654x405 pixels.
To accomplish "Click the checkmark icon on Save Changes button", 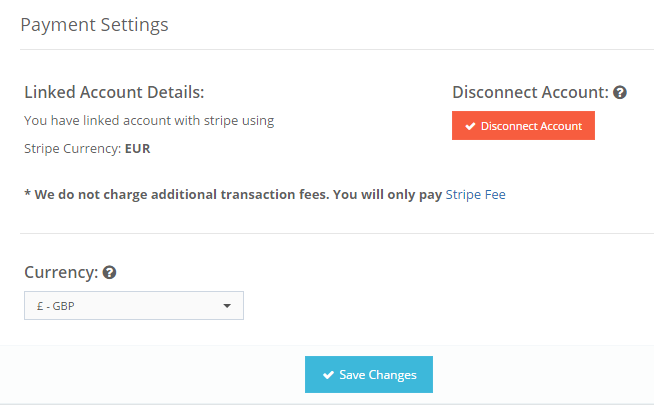I will (x=328, y=375).
